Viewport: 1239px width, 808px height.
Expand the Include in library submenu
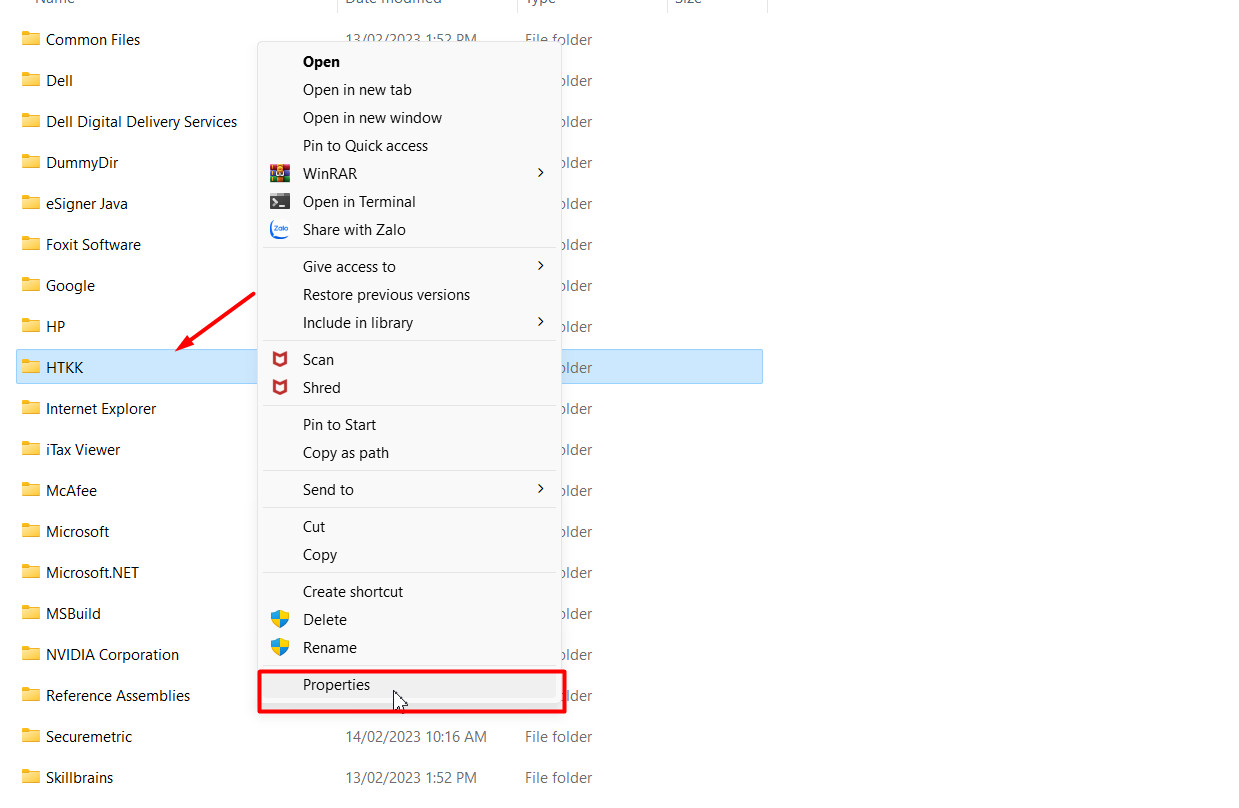[x=540, y=322]
